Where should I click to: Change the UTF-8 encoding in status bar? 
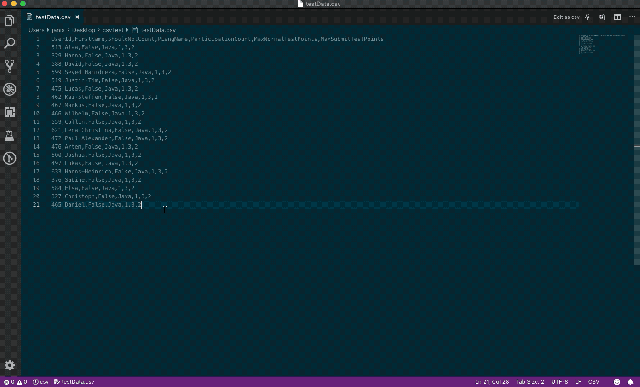[x=560, y=382]
